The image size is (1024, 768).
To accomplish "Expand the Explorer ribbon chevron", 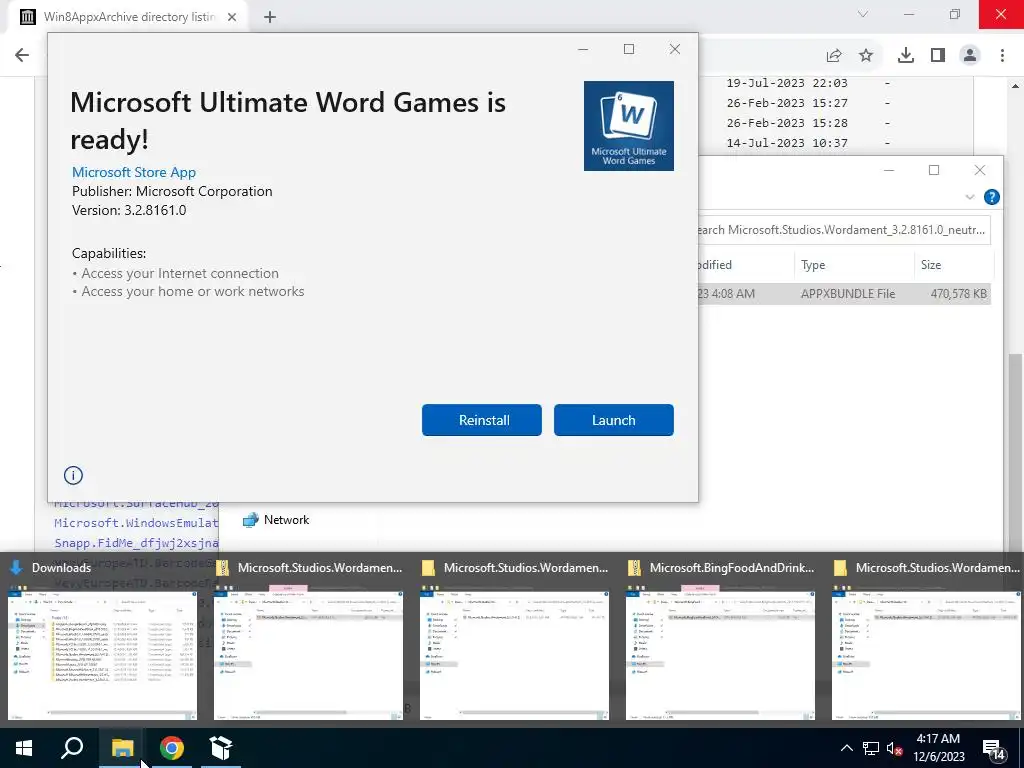I will 970,197.
